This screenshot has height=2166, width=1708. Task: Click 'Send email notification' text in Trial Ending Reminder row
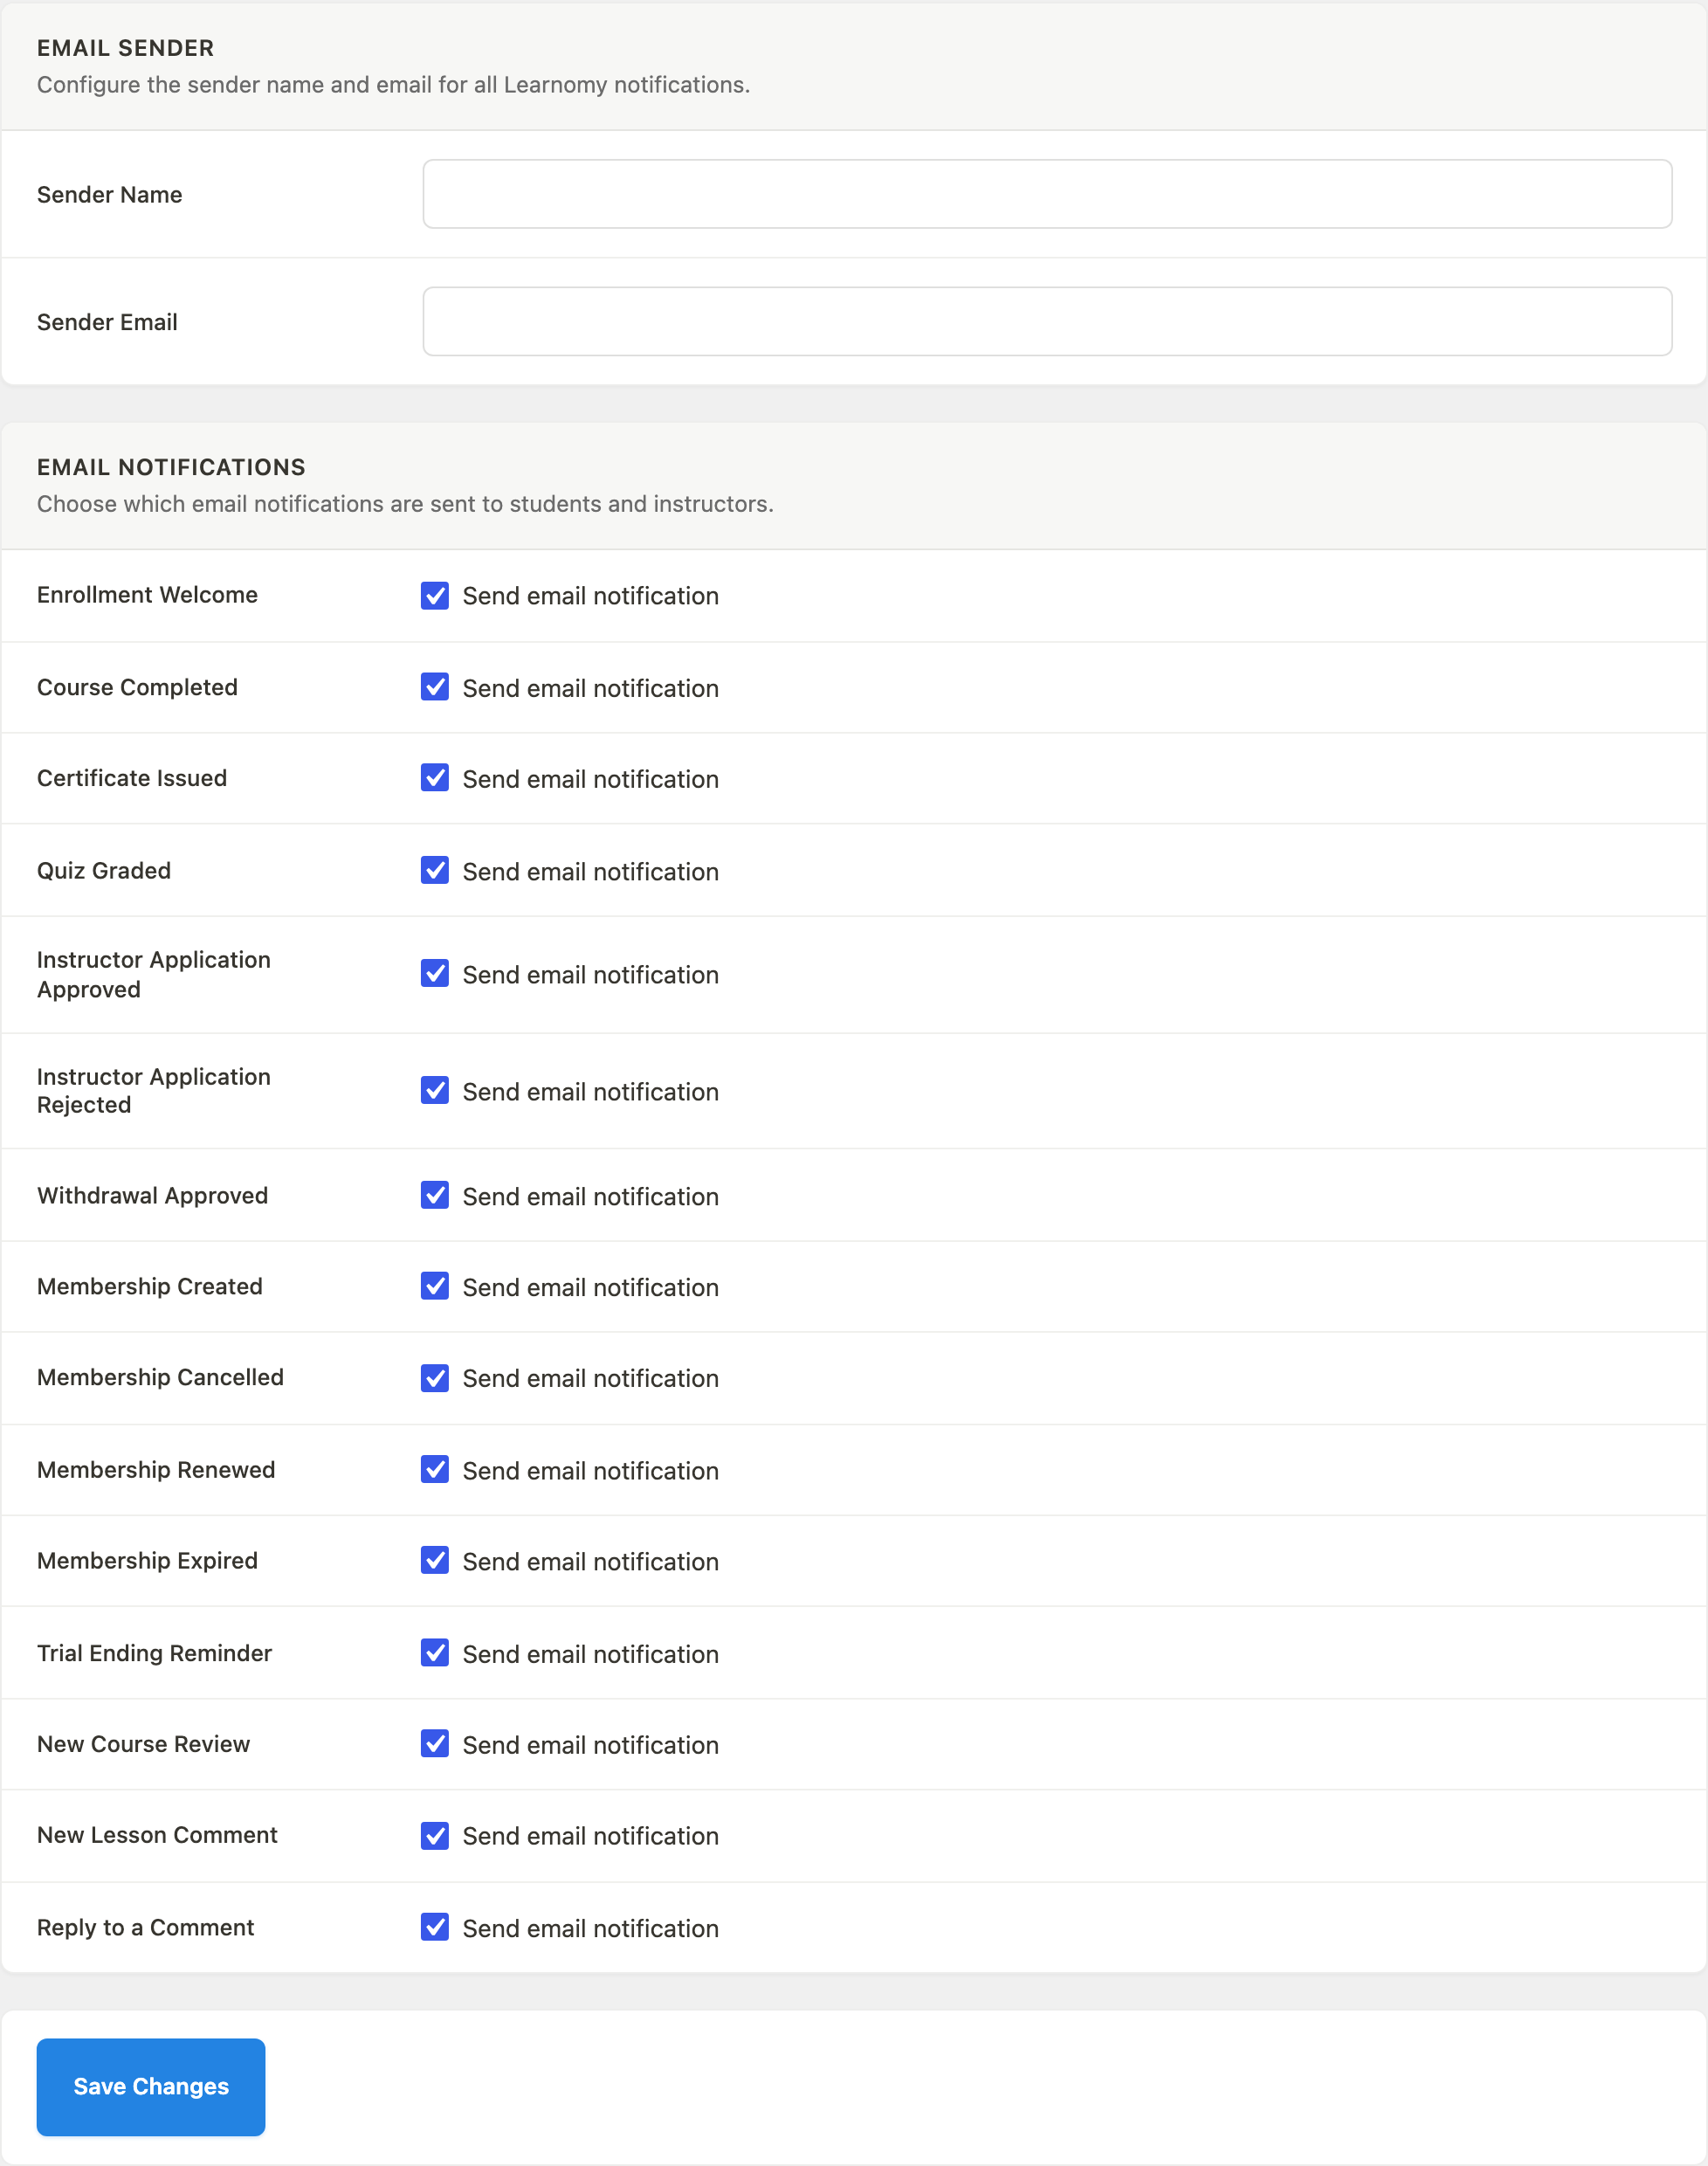[590, 1654]
